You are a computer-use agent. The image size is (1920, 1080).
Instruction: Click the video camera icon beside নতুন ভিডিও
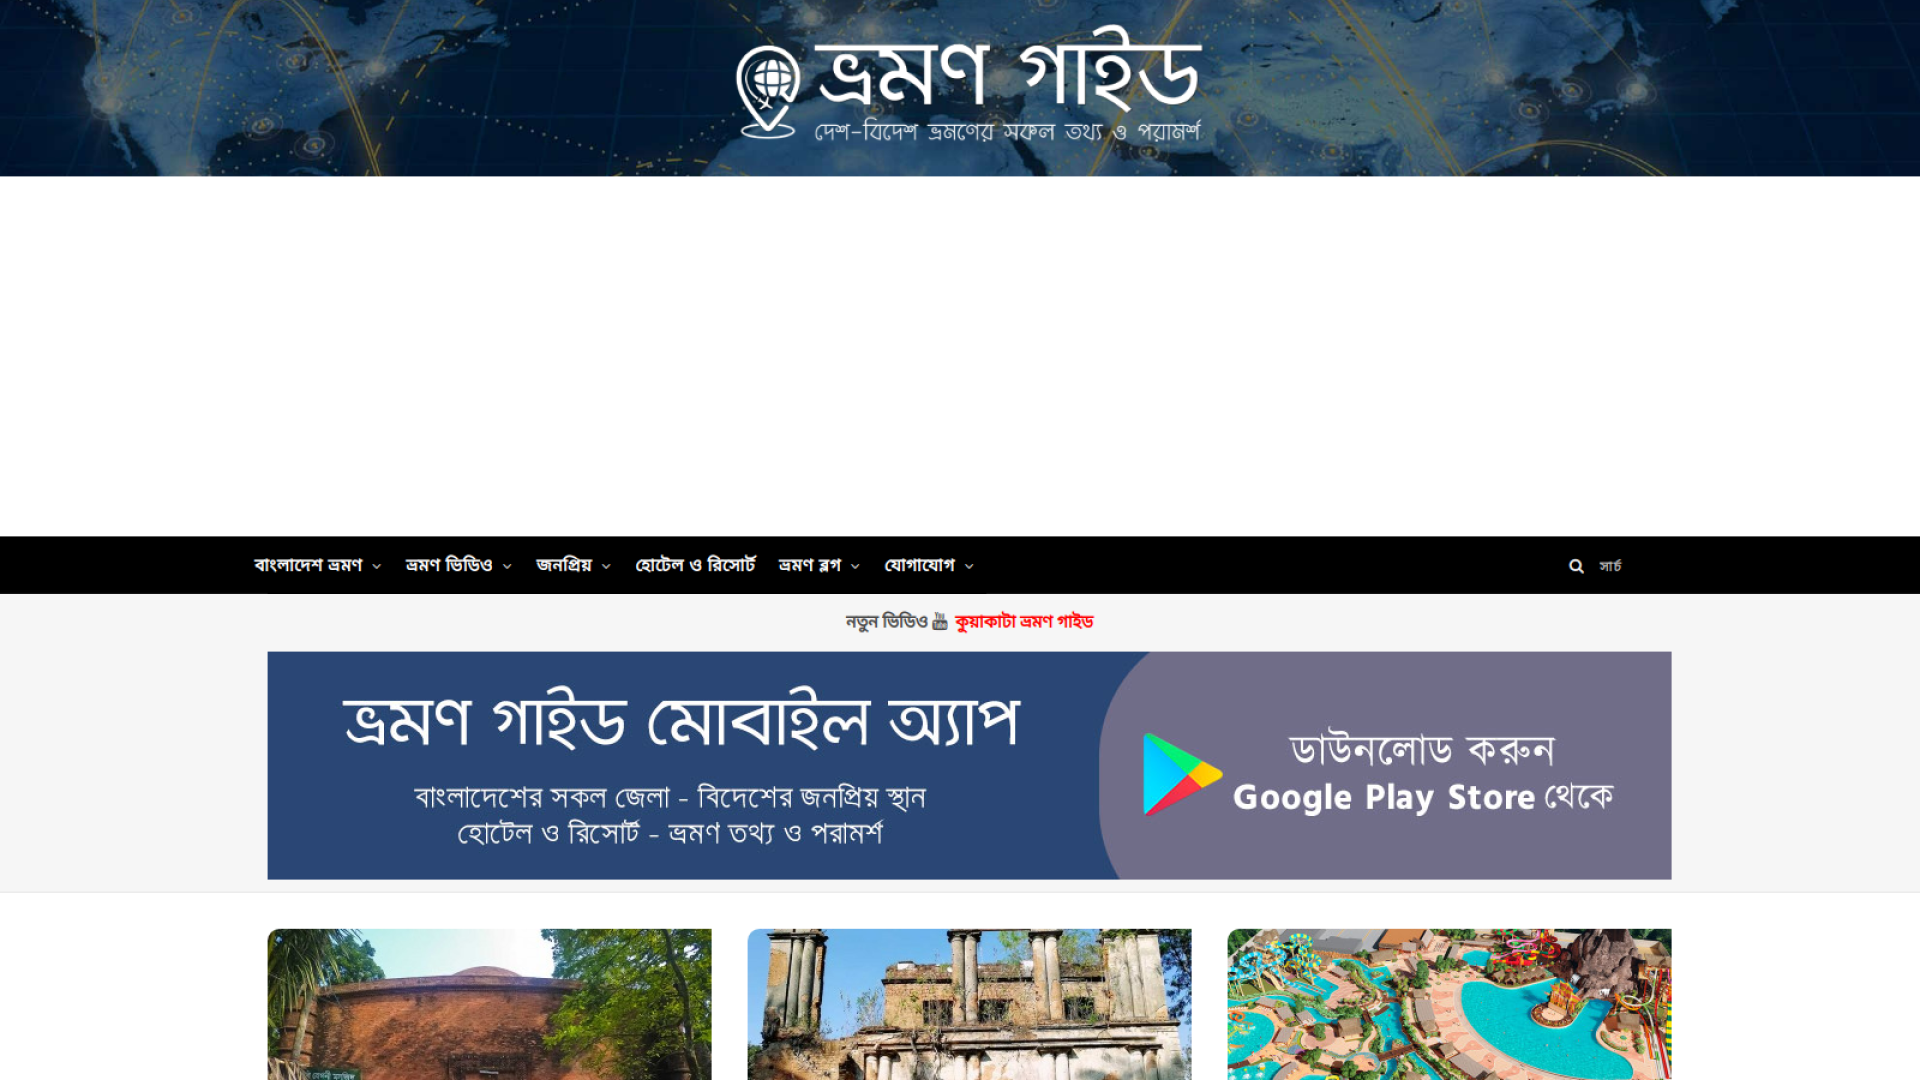click(x=939, y=620)
